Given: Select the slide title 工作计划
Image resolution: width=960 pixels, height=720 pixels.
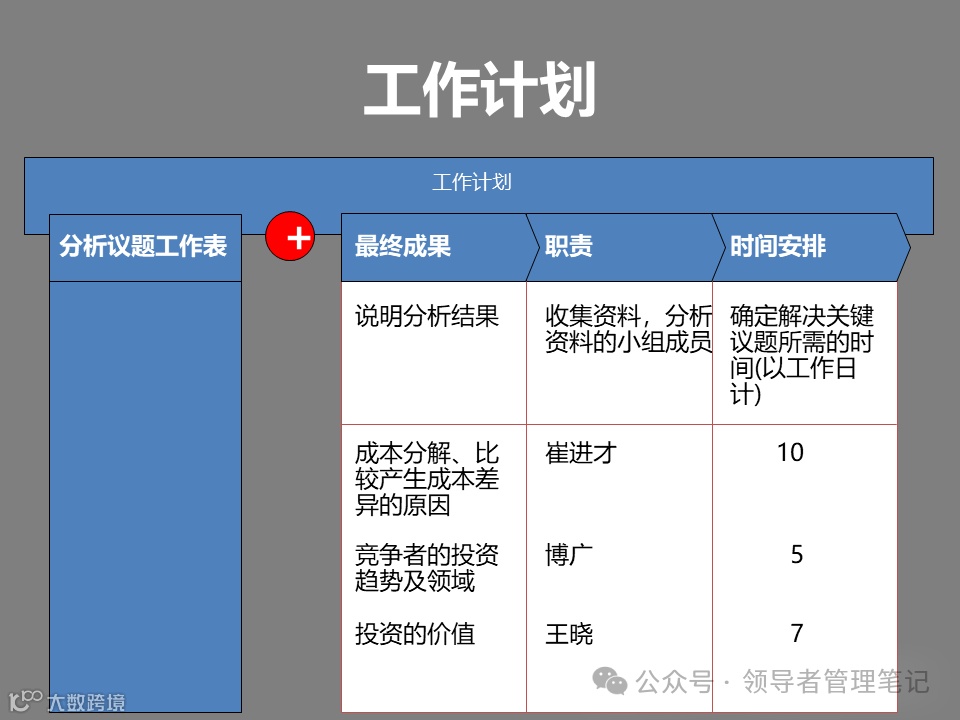Looking at the screenshot, I should 480,89.
